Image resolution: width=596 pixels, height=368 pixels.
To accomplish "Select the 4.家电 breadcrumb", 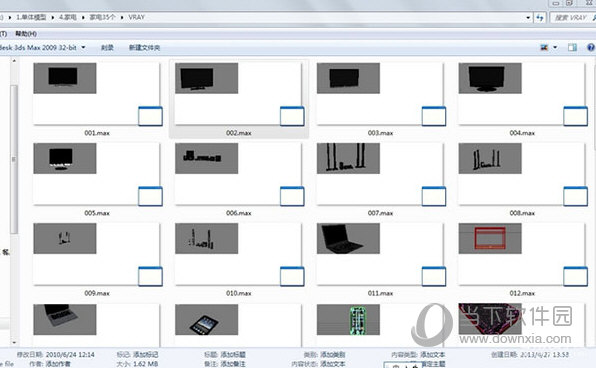I will pos(68,17).
